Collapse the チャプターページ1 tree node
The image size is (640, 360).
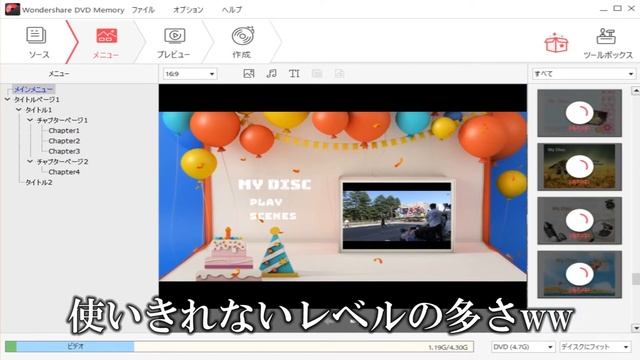(30, 120)
